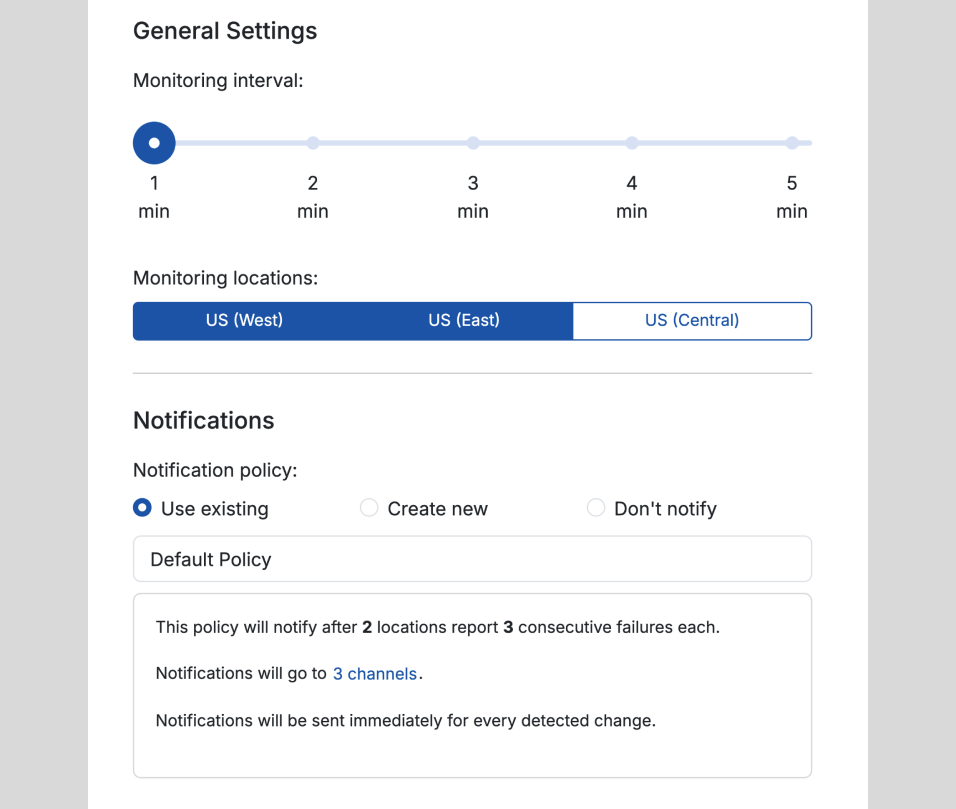
Task: Set monitoring interval to 5 min
Action: tap(792, 143)
